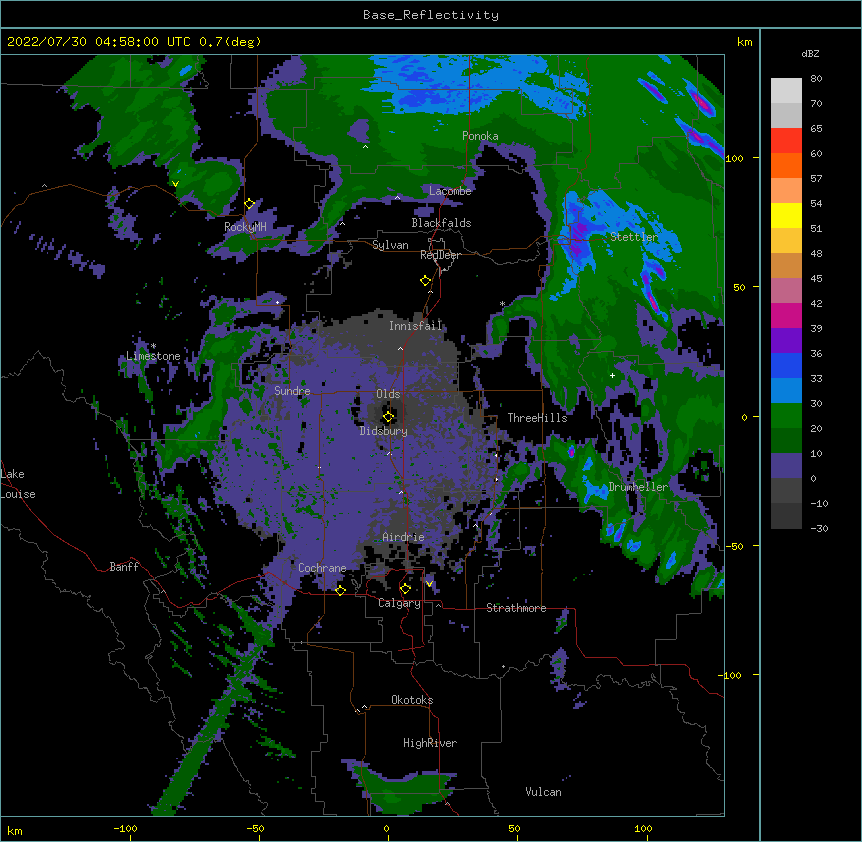Click the Okotoks city label

click(x=412, y=700)
